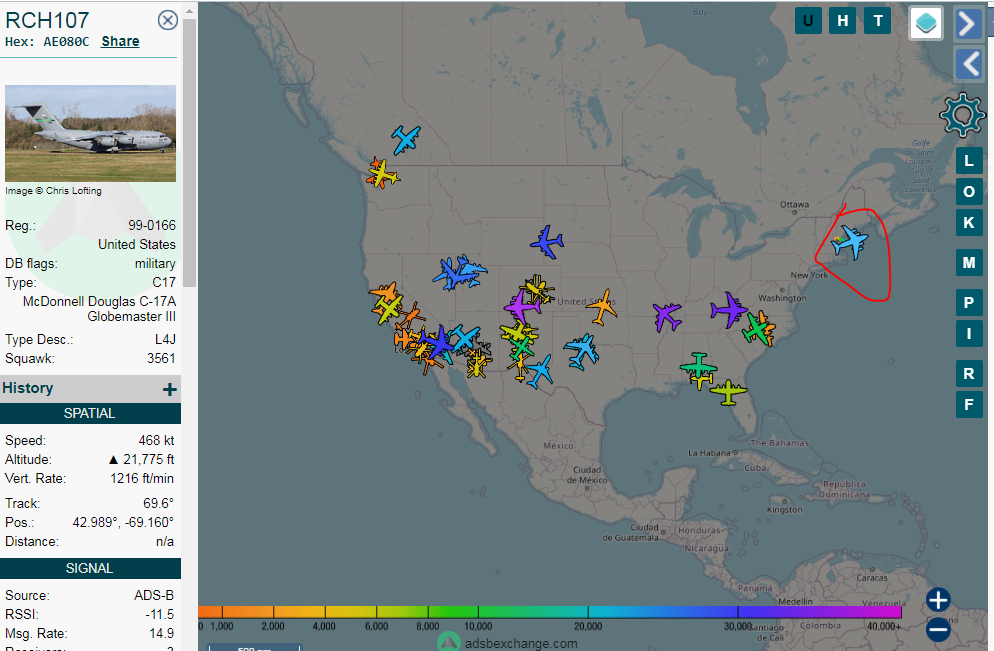994x651 pixels.
Task: Select the orange aircraft over Kansas
Action: pos(602,307)
